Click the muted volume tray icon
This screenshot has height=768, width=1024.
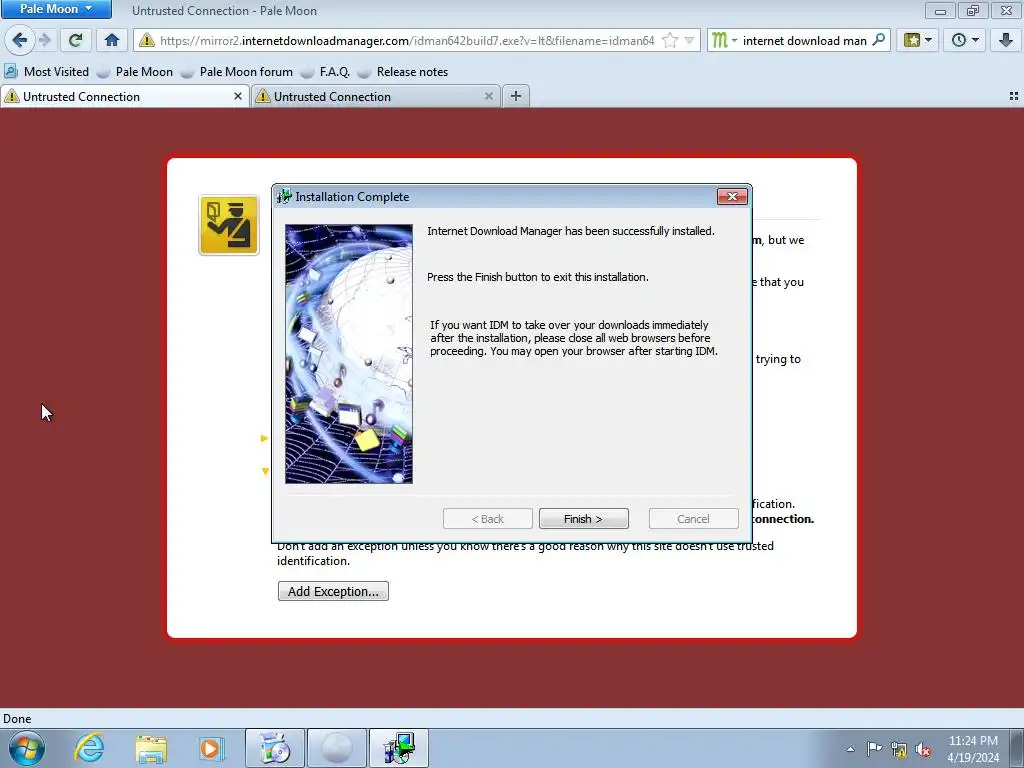[x=923, y=750]
